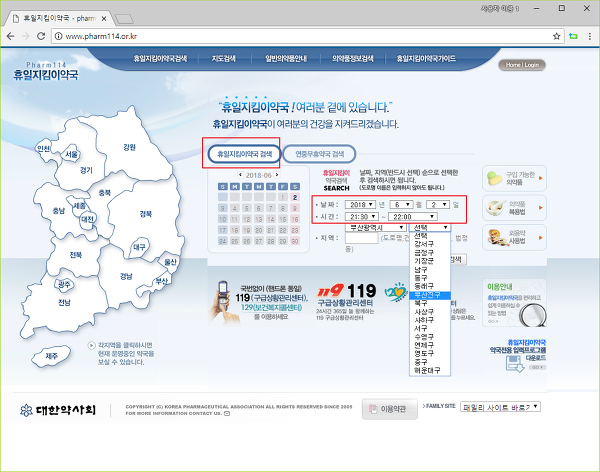600x472 pixels.
Task: Open the 의약품 복용법 mortar banner
Action: [514, 208]
